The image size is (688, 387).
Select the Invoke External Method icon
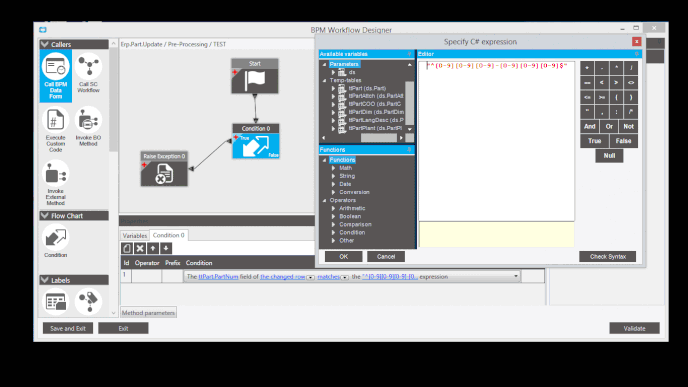click(56, 173)
